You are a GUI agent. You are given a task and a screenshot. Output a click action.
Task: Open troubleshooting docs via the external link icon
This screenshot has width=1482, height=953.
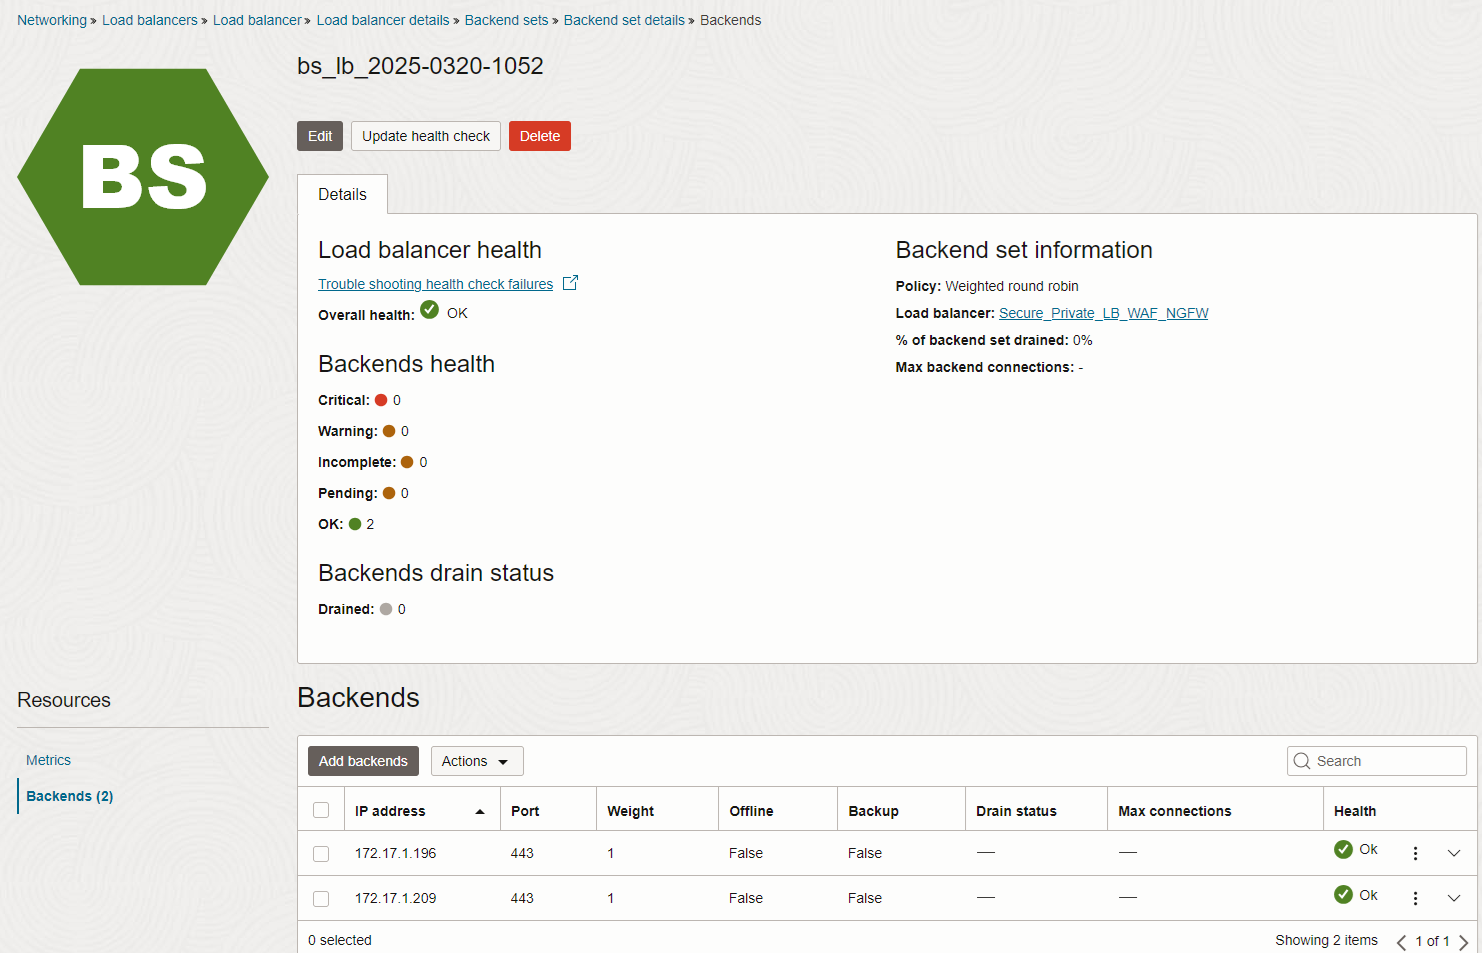coord(570,283)
